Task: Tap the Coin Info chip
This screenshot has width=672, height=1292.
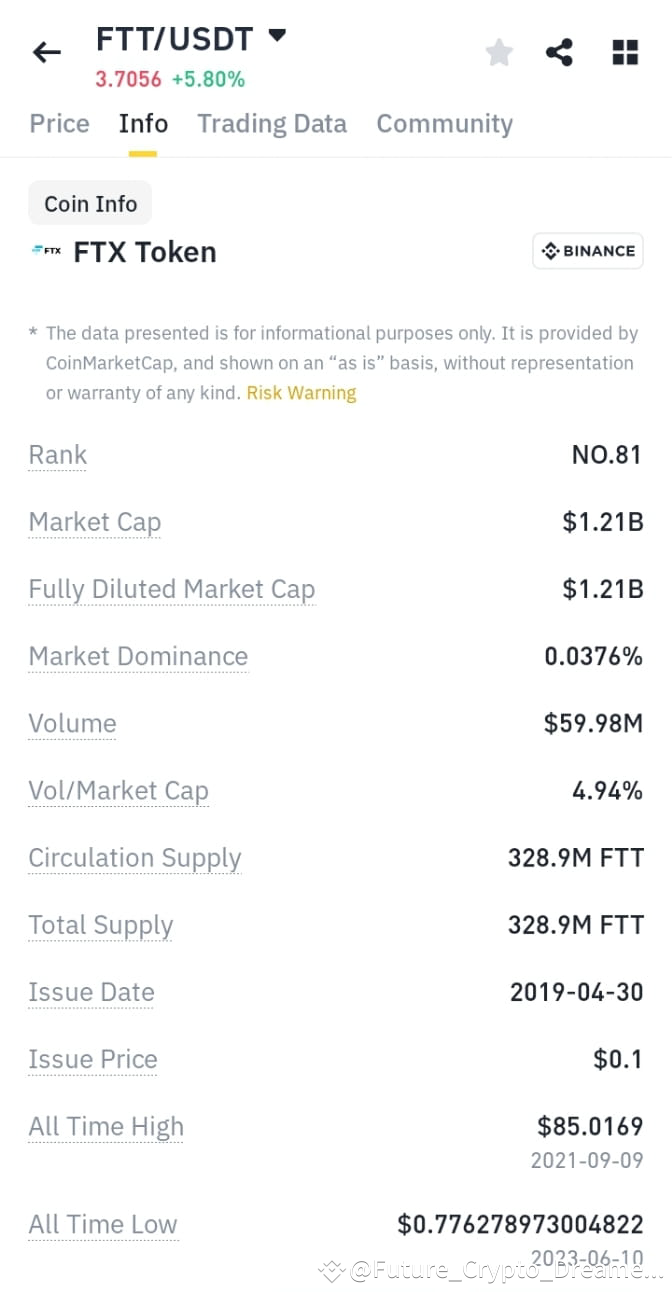Action: (90, 203)
